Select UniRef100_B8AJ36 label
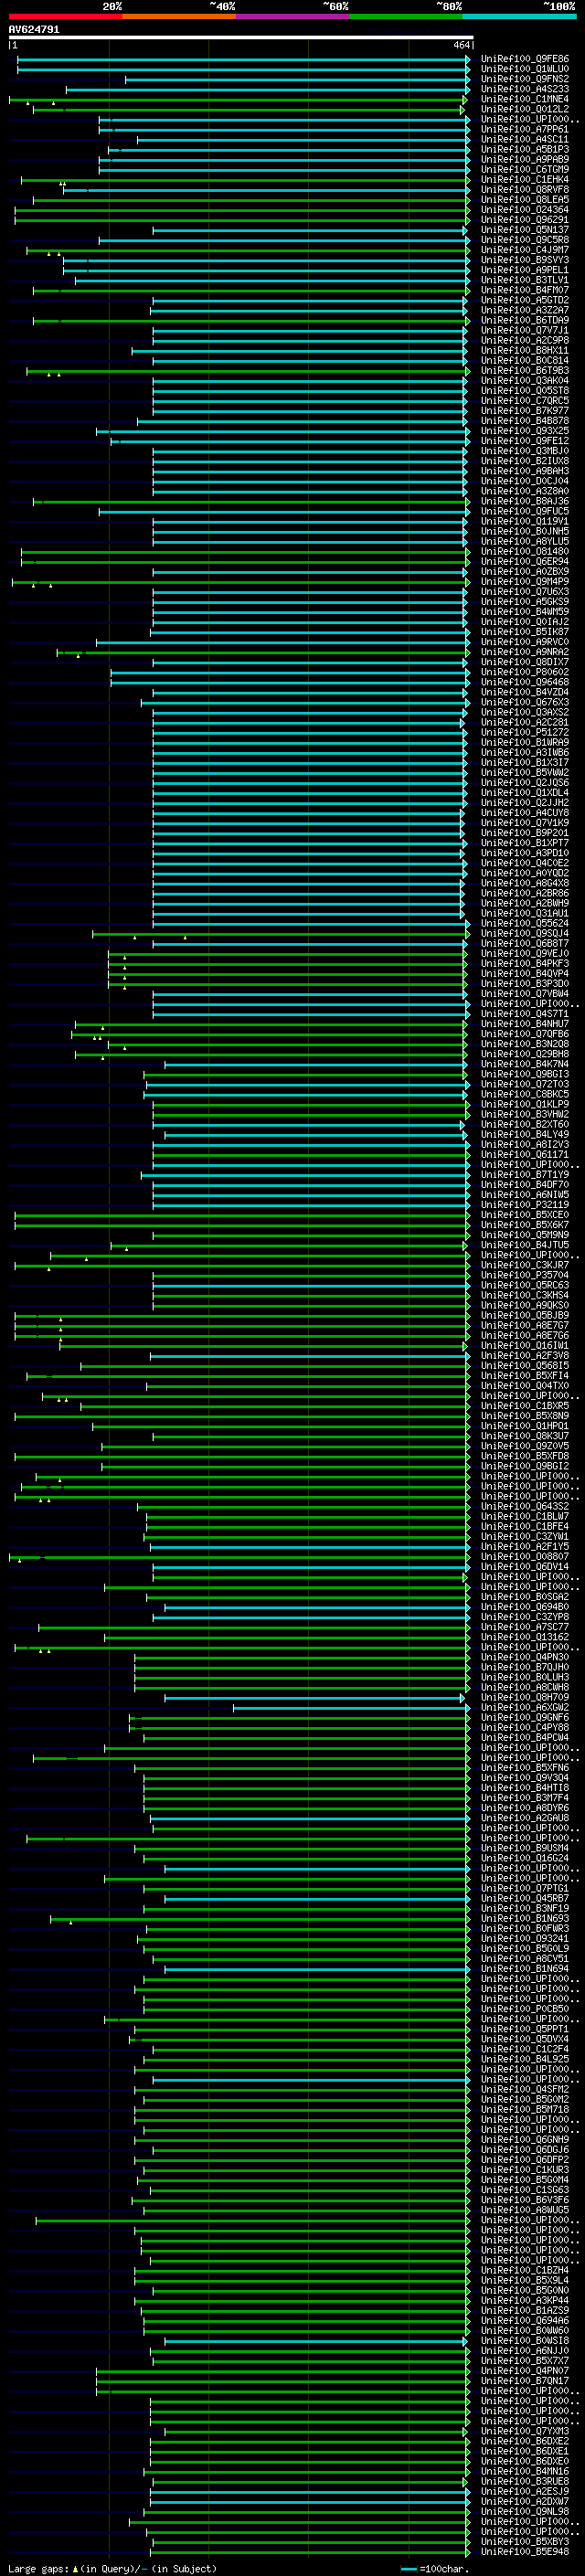The width and height of the screenshot is (585, 2576). pos(524,501)
